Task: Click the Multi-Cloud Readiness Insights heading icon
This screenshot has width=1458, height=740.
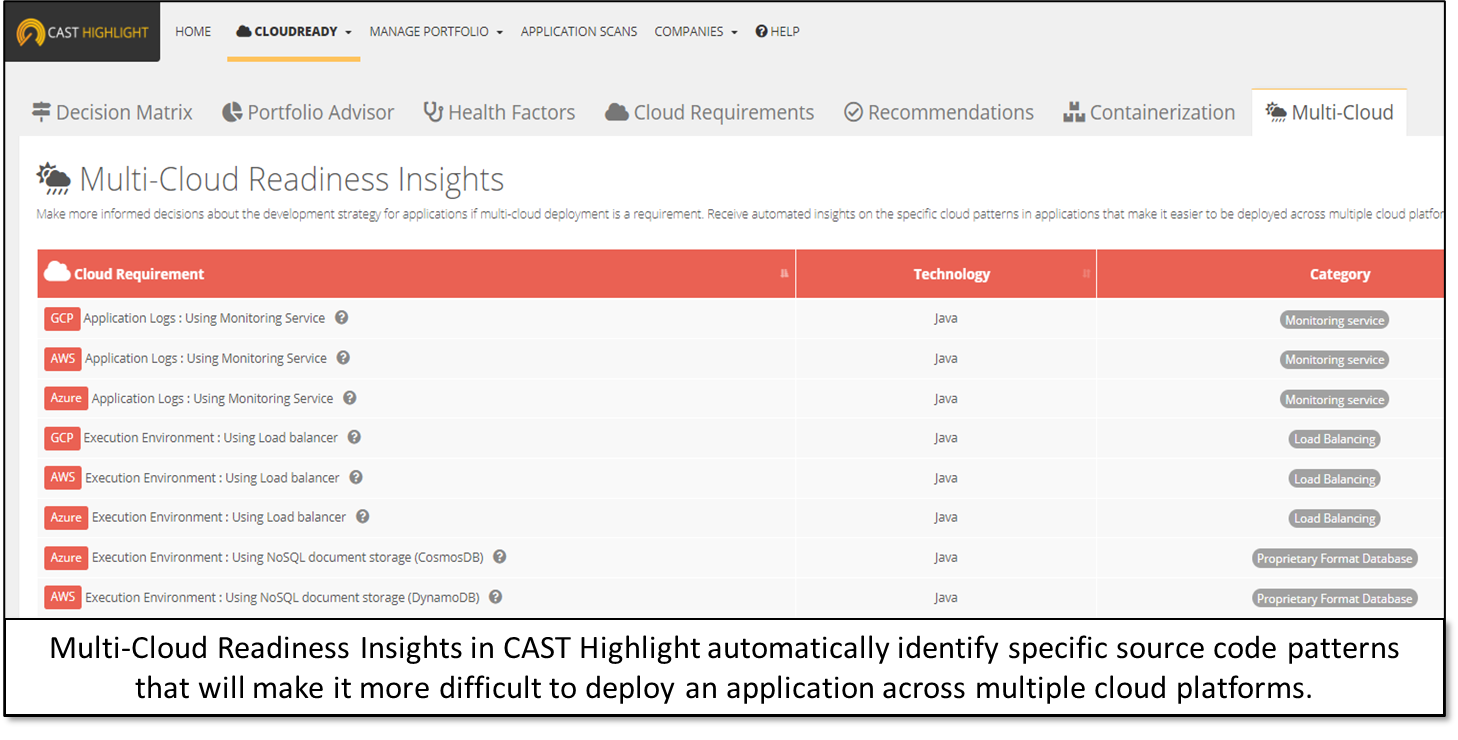Action: (54, 180)
